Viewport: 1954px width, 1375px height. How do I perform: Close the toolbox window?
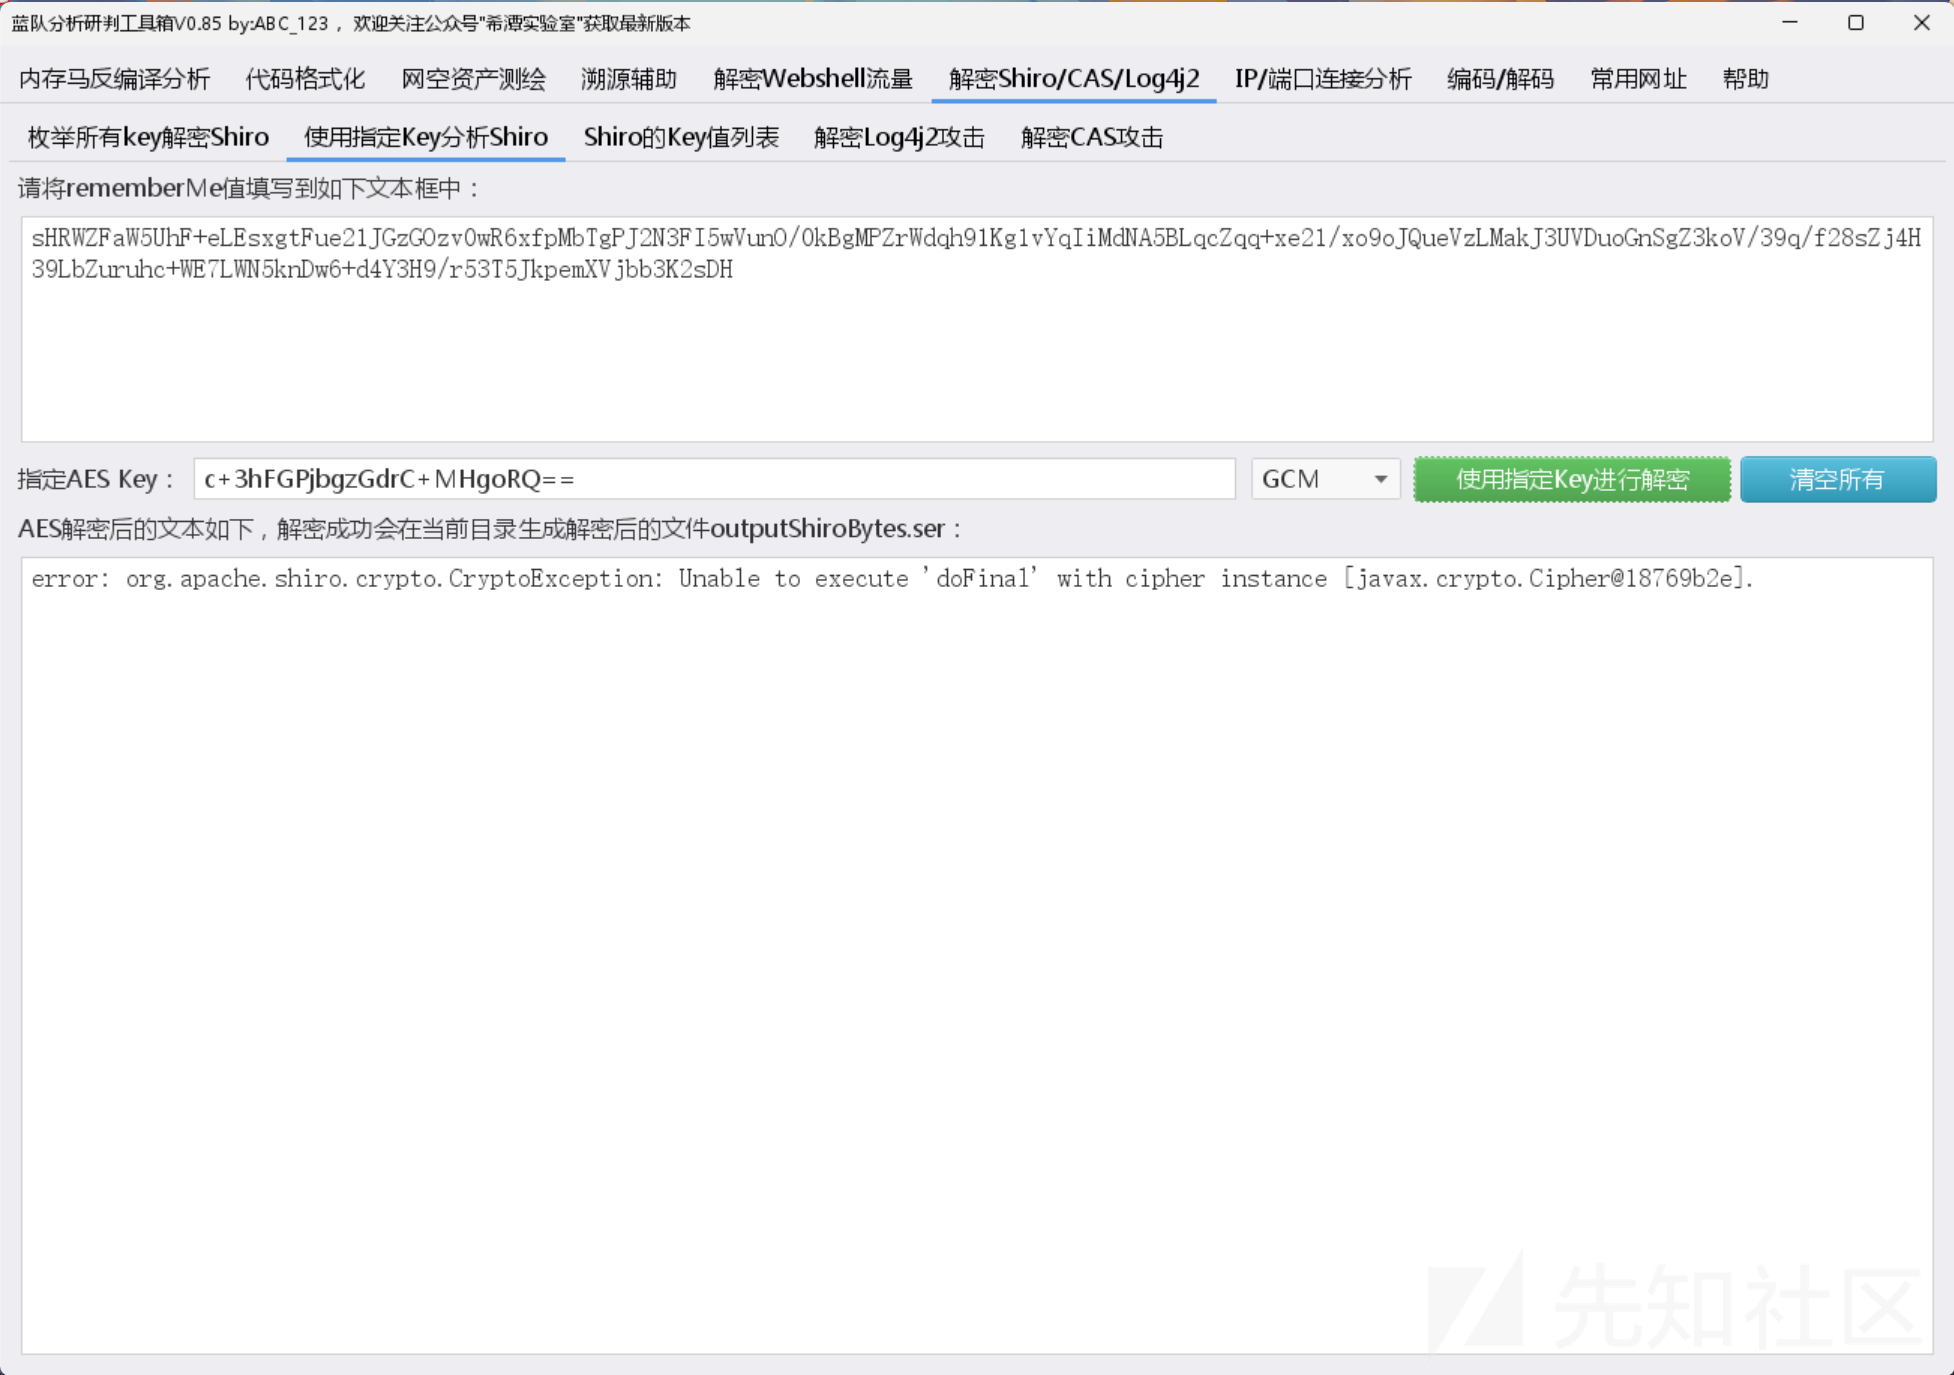pyautogui.click(x=1922, y=22)
